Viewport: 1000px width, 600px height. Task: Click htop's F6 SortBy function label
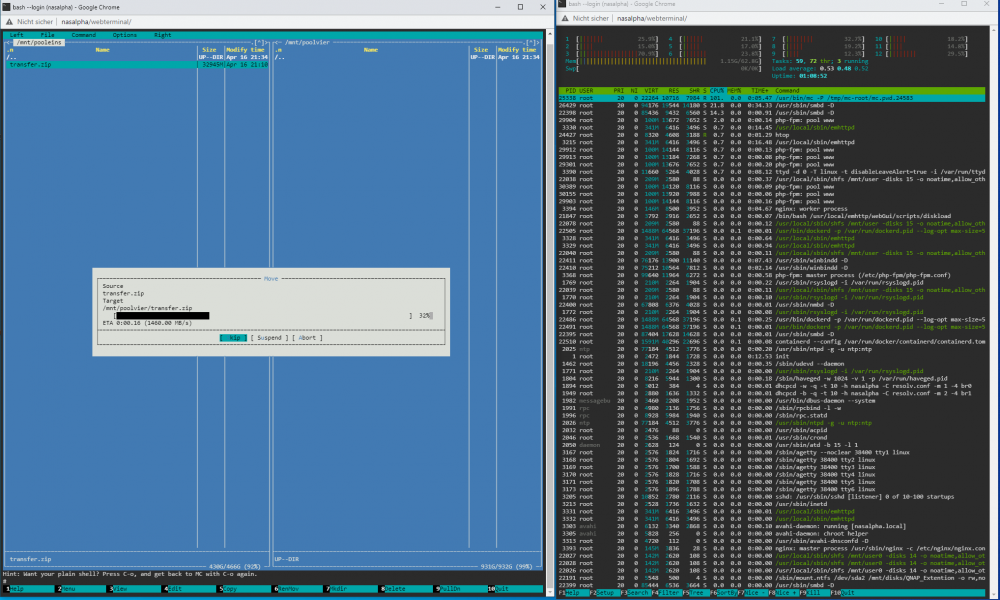pos(726,593)
